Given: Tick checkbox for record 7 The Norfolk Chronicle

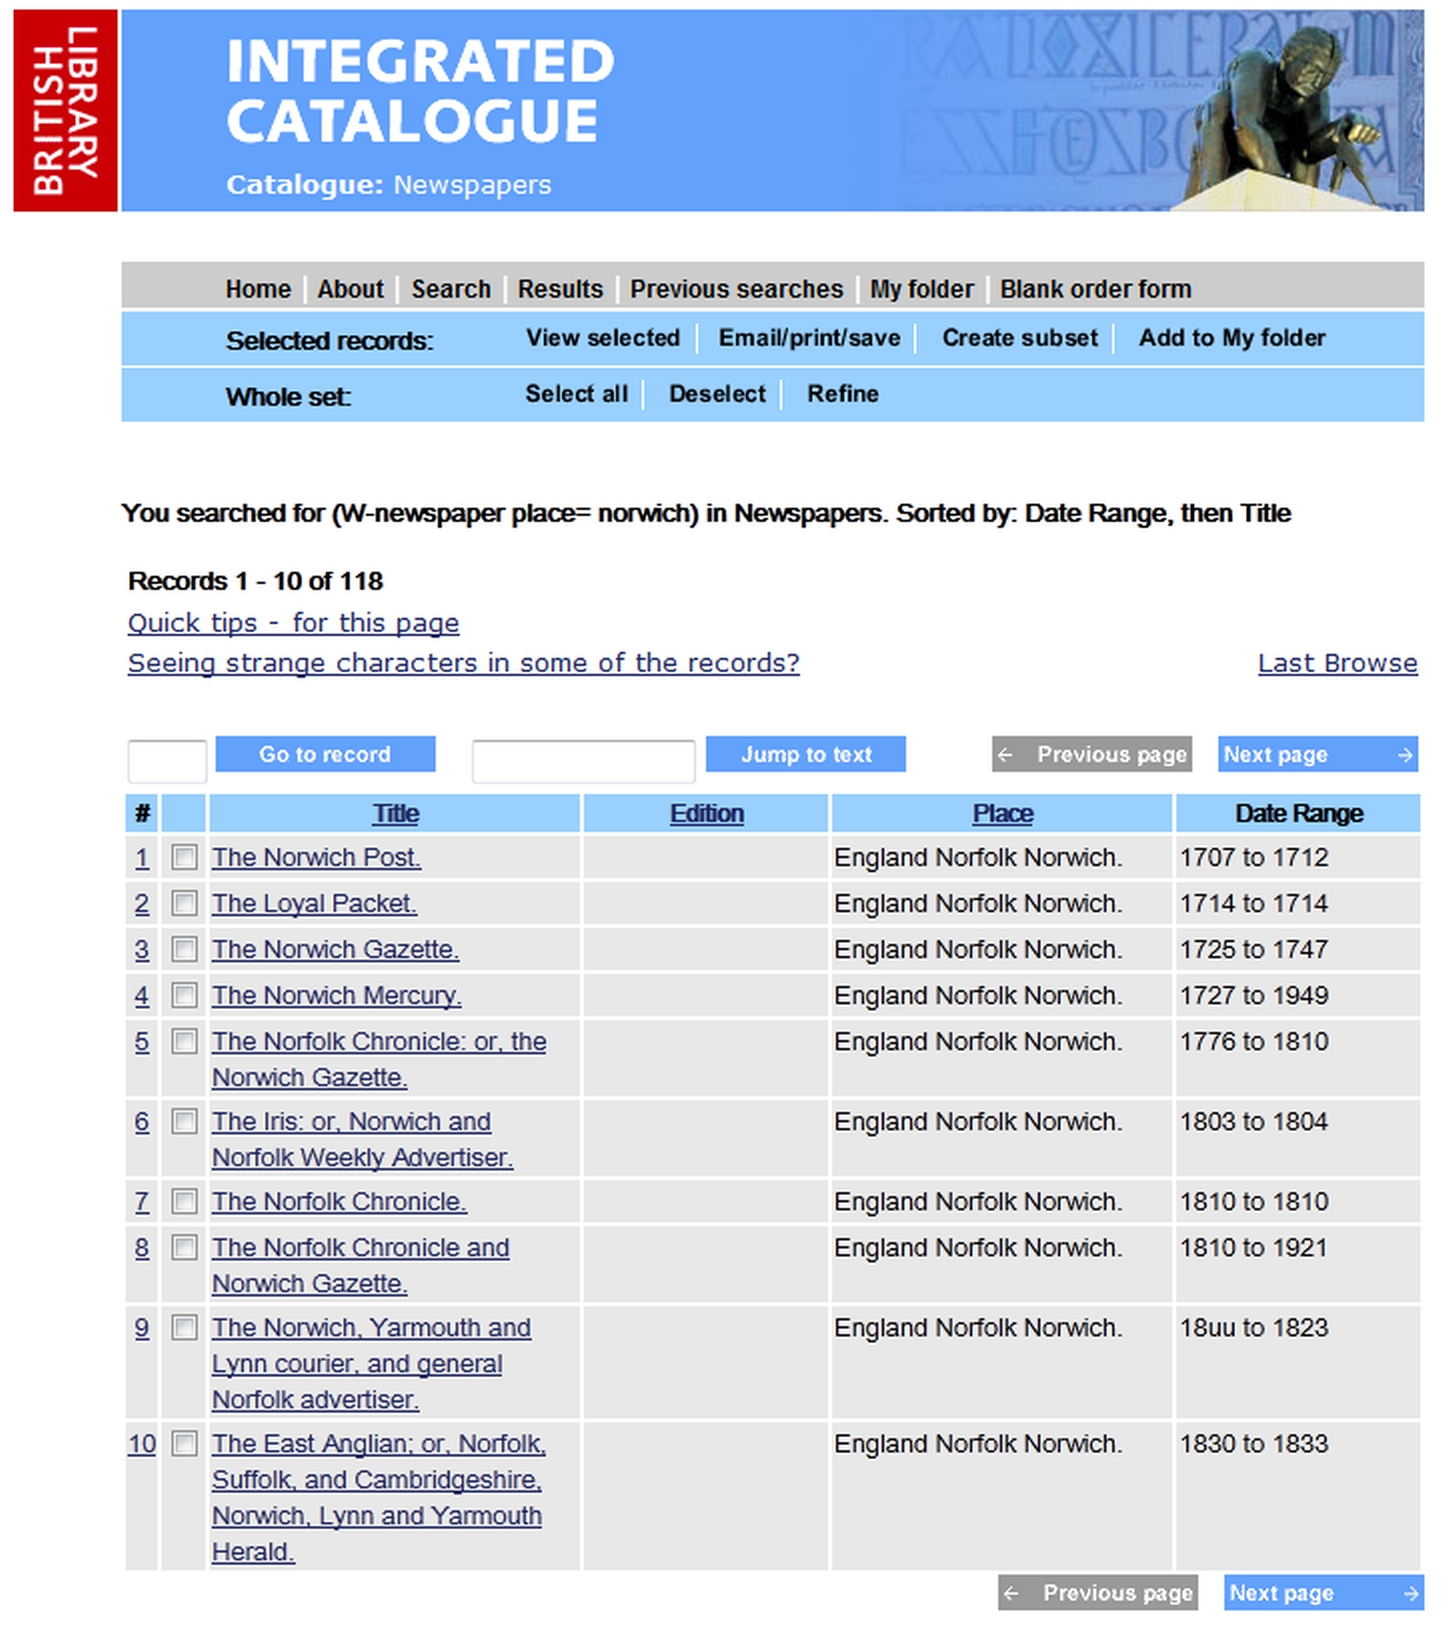Looking at the screenshot, I should click(x=184, y=1201).
